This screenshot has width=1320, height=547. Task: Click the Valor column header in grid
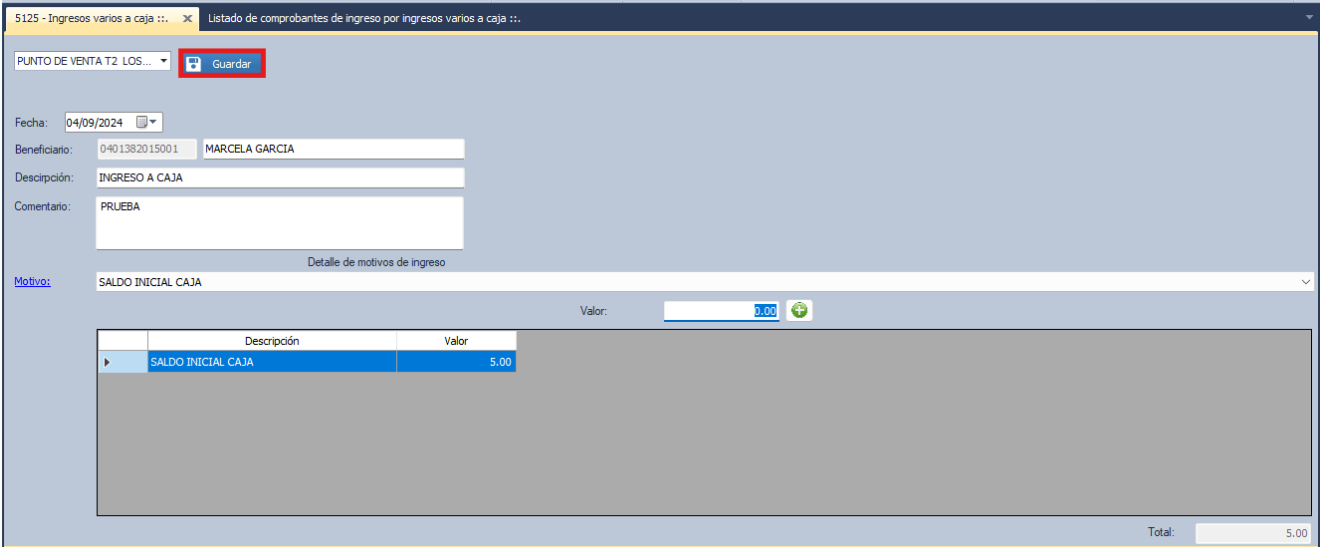click(x=456, y=341)
